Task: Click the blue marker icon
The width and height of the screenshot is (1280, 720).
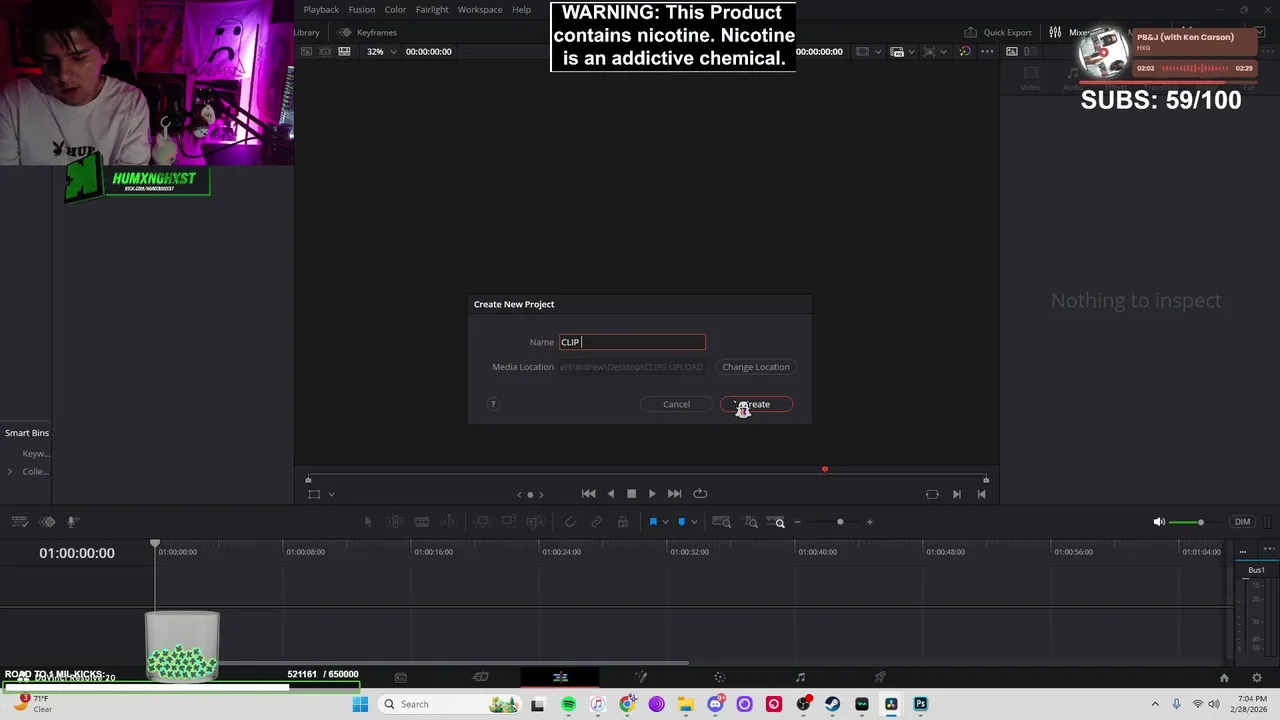Action: (x=682, y=522)
